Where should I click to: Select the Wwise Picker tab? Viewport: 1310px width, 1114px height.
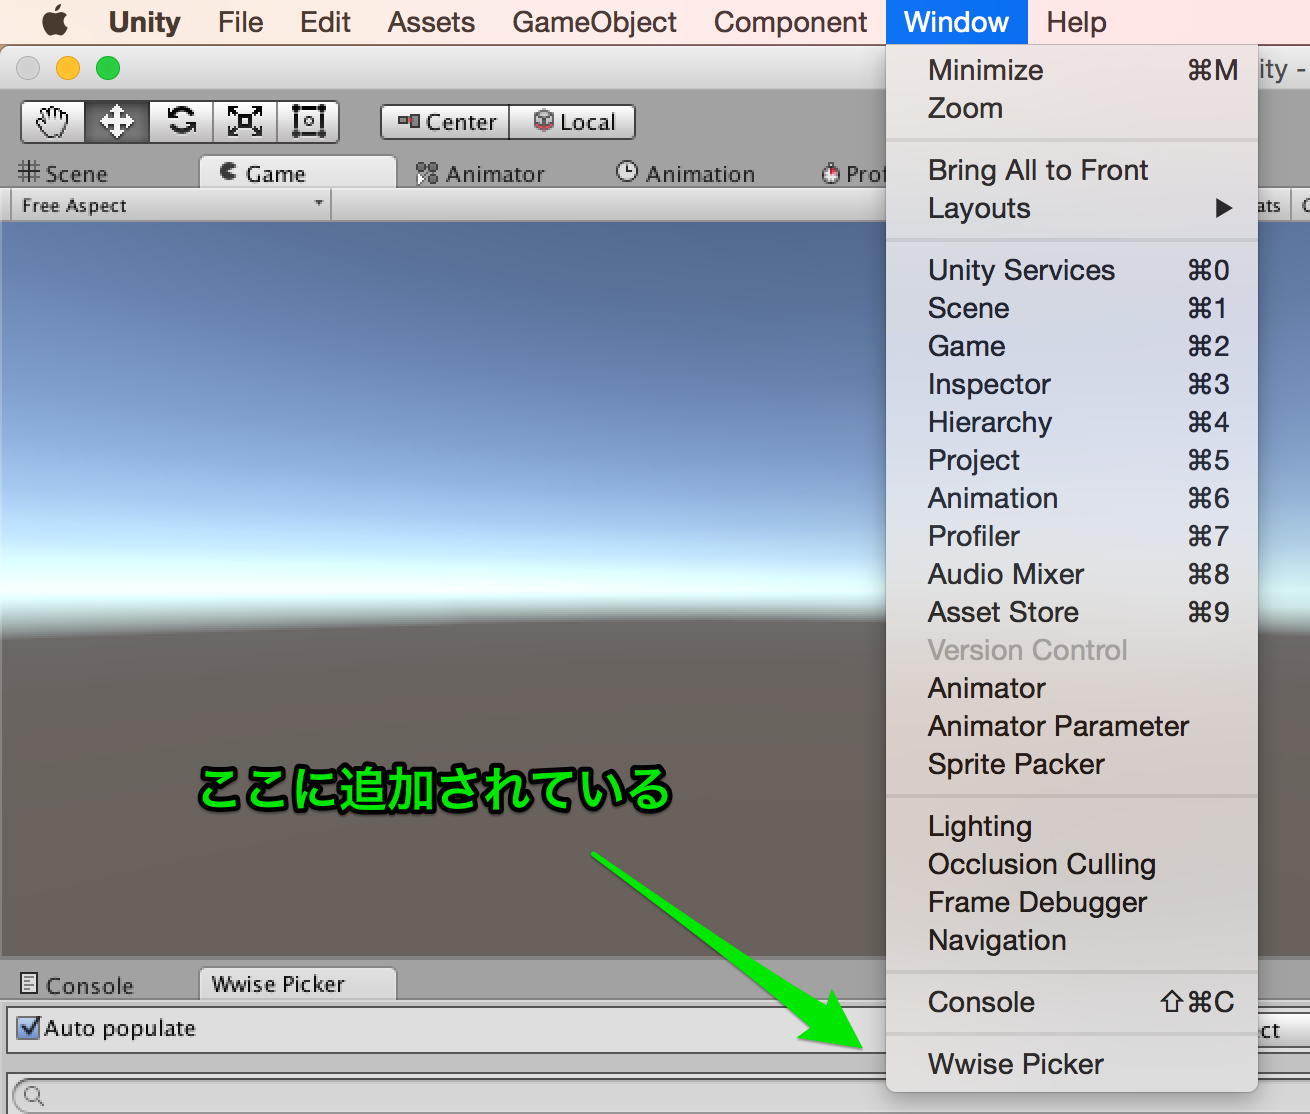(298, 984)
